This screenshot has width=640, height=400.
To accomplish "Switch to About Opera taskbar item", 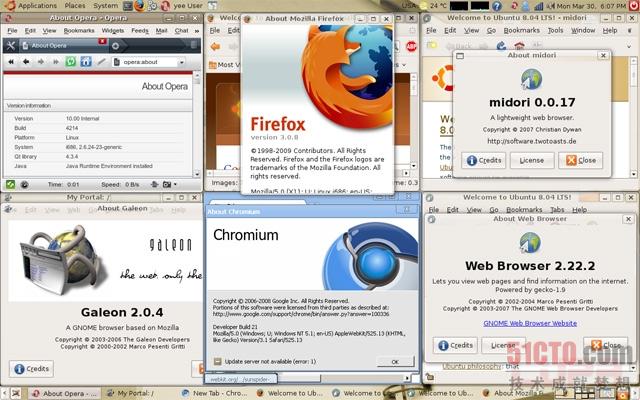I will (x=65, y=393).
